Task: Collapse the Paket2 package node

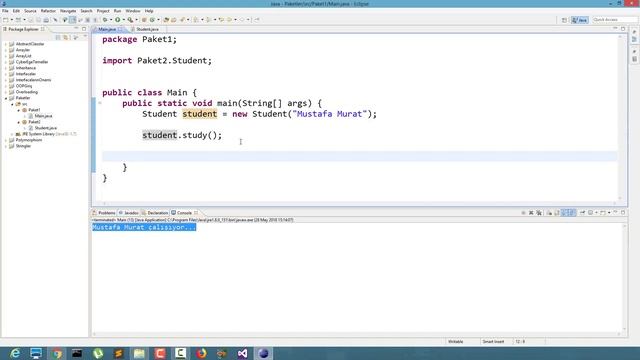Action: [18, 122]
